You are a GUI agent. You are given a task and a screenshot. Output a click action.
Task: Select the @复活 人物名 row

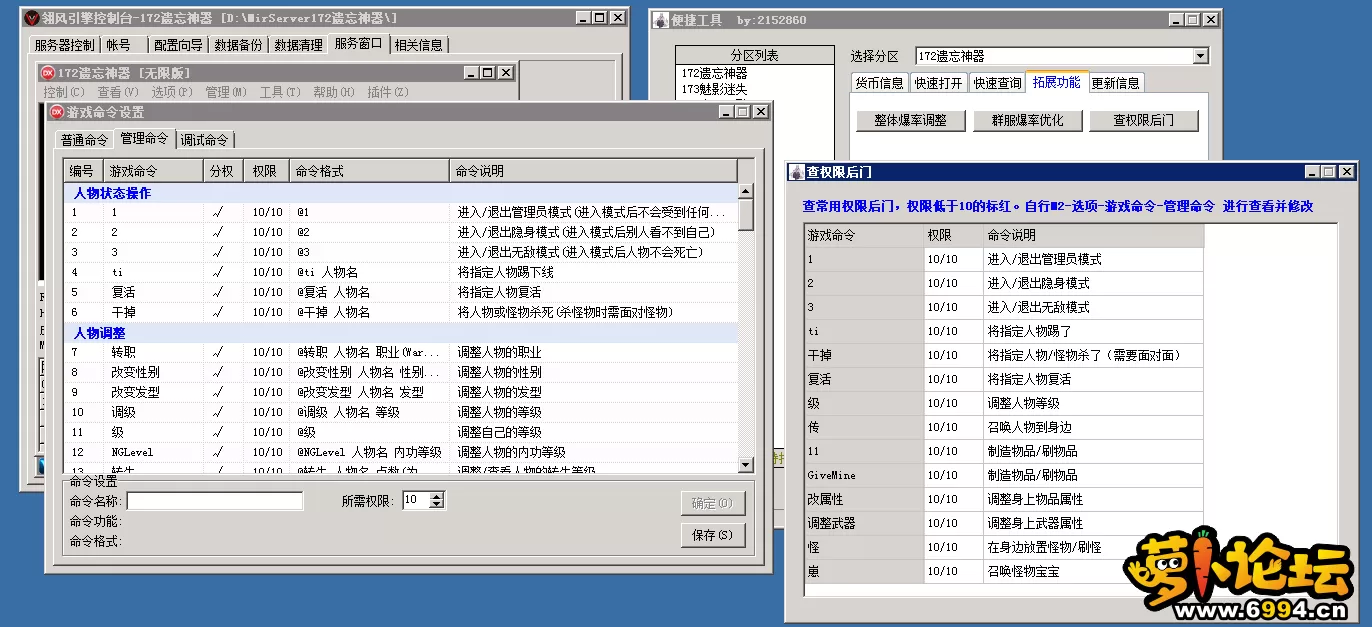pyautogui.click(x=401, y=292)
